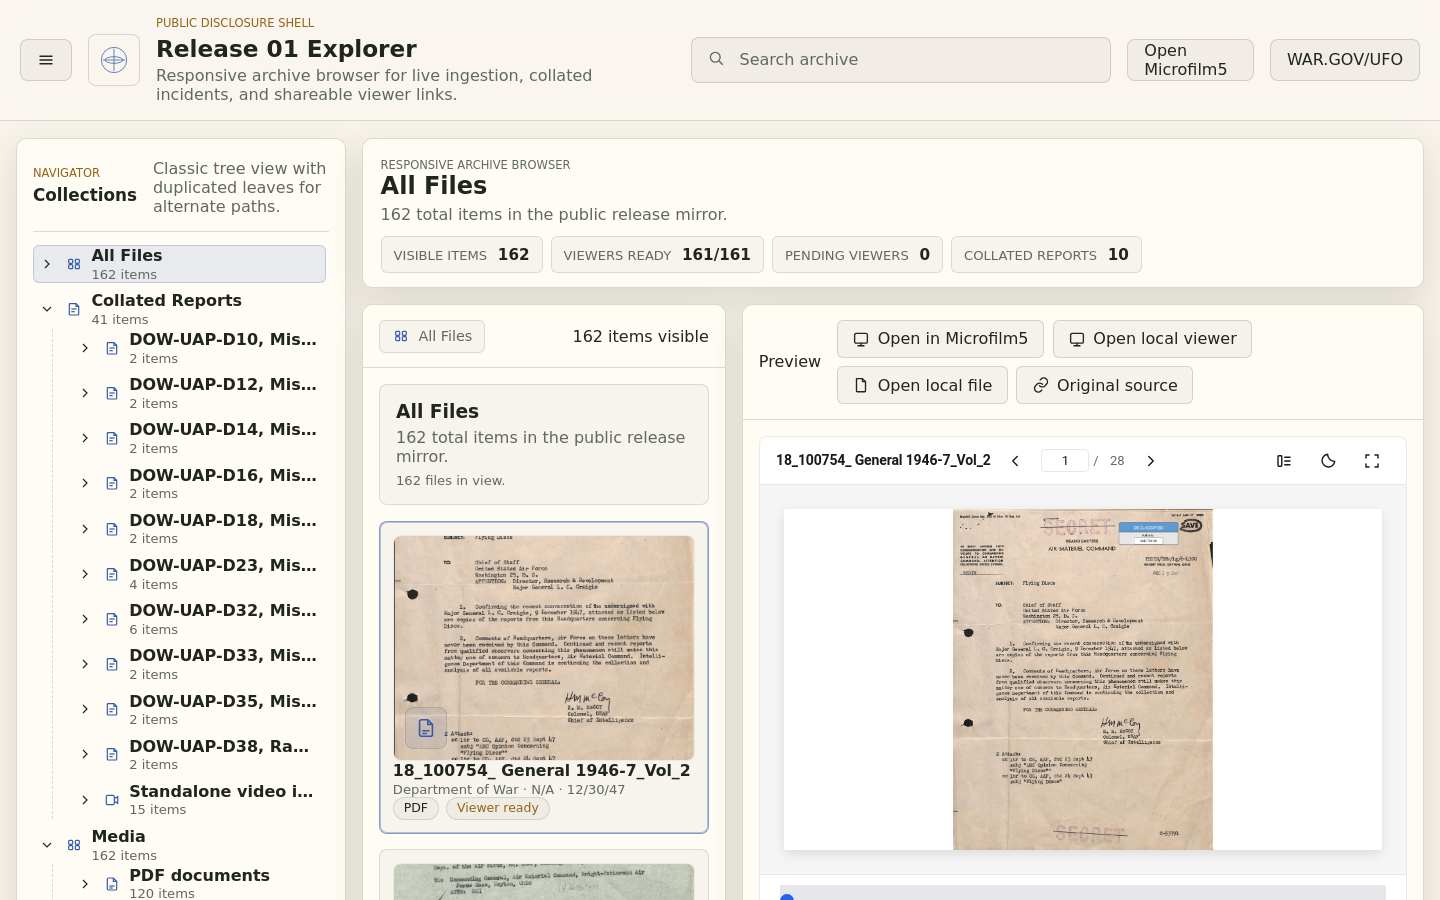
Task: Click the PDF tag on file card
Action: point(416,808)
